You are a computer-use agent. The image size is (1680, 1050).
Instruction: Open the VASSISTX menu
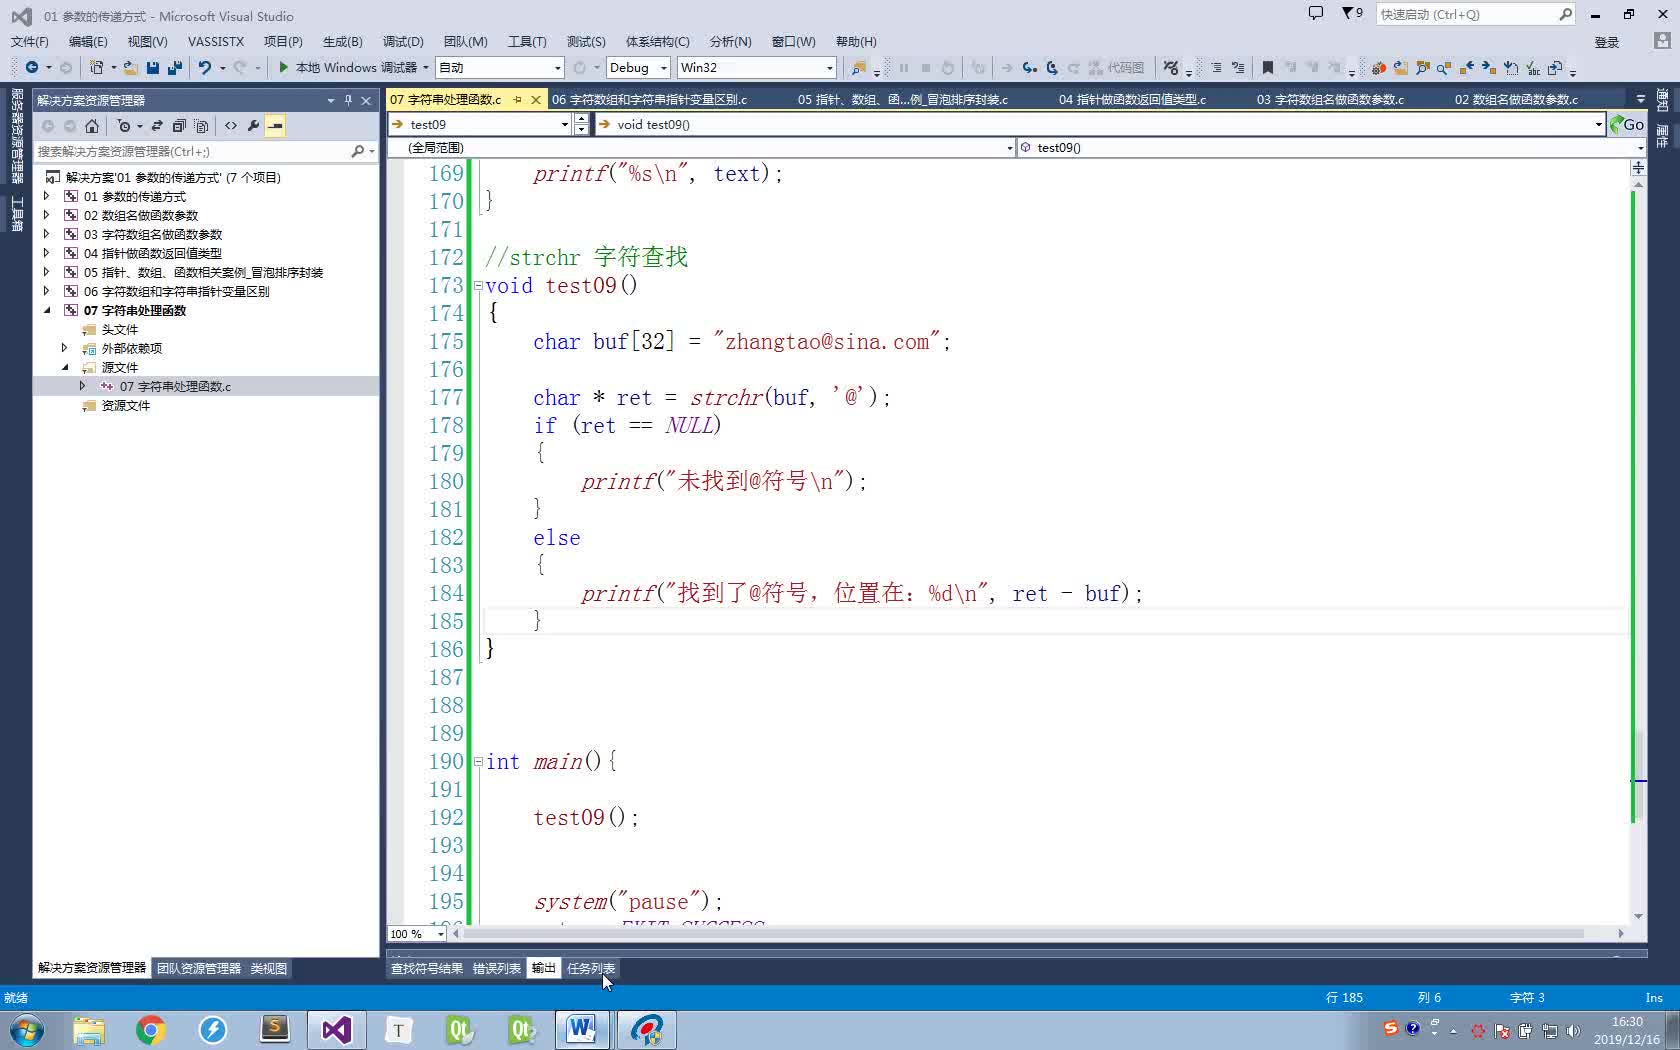tap(216, 41)
